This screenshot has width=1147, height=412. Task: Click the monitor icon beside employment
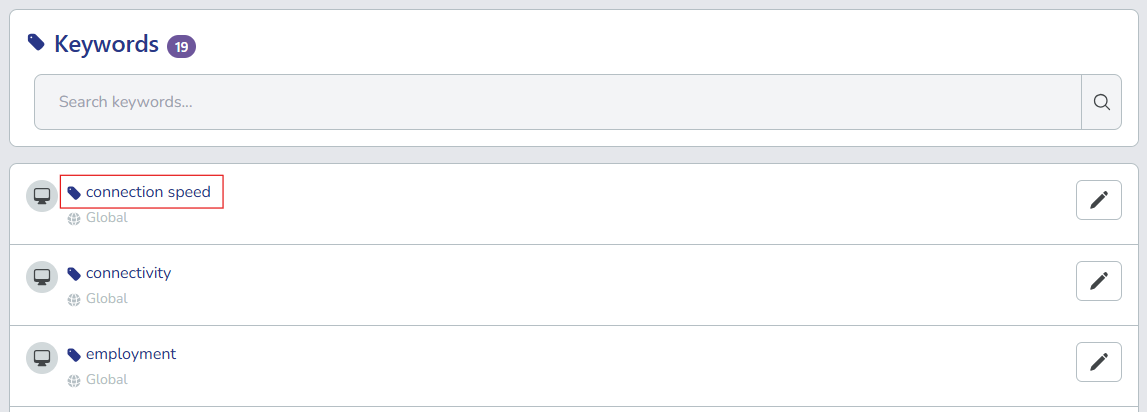point(42,358)
